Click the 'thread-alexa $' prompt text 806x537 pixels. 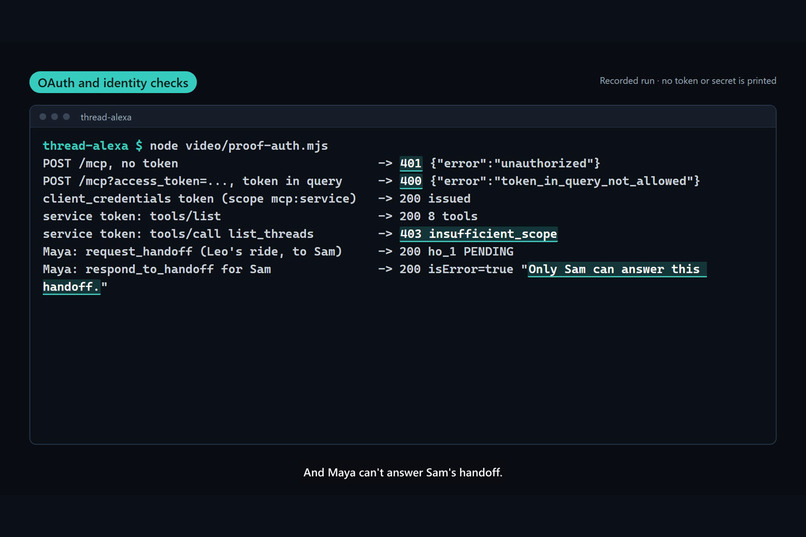[x=93, y=146]
